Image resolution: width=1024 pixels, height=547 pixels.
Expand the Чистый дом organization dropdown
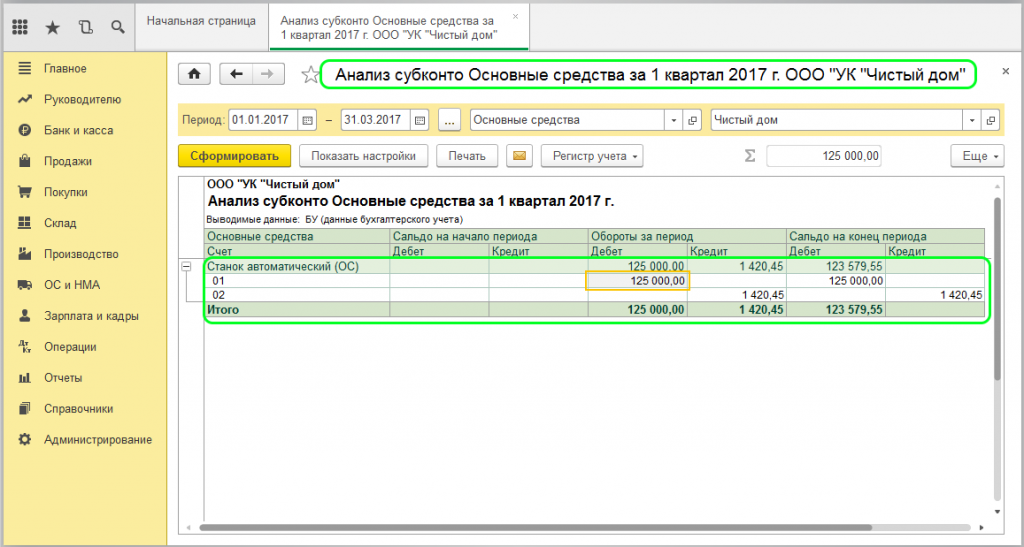point(971,120)
